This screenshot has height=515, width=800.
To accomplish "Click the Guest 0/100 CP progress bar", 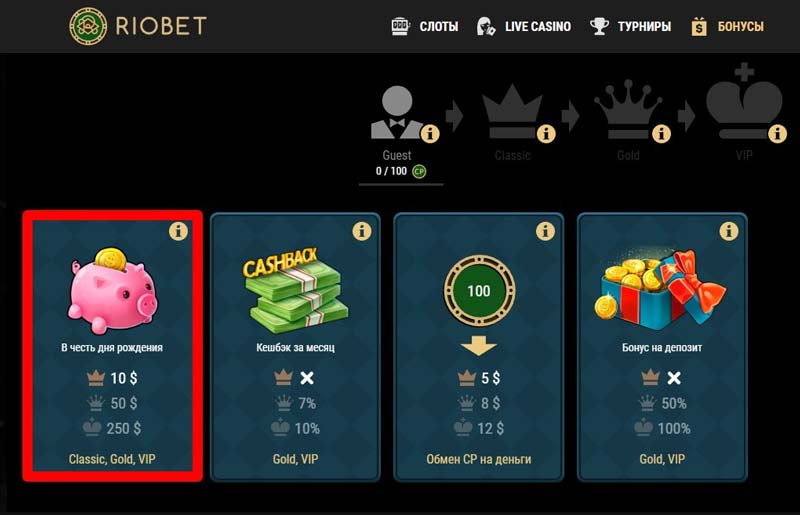I will pos(401,184).
